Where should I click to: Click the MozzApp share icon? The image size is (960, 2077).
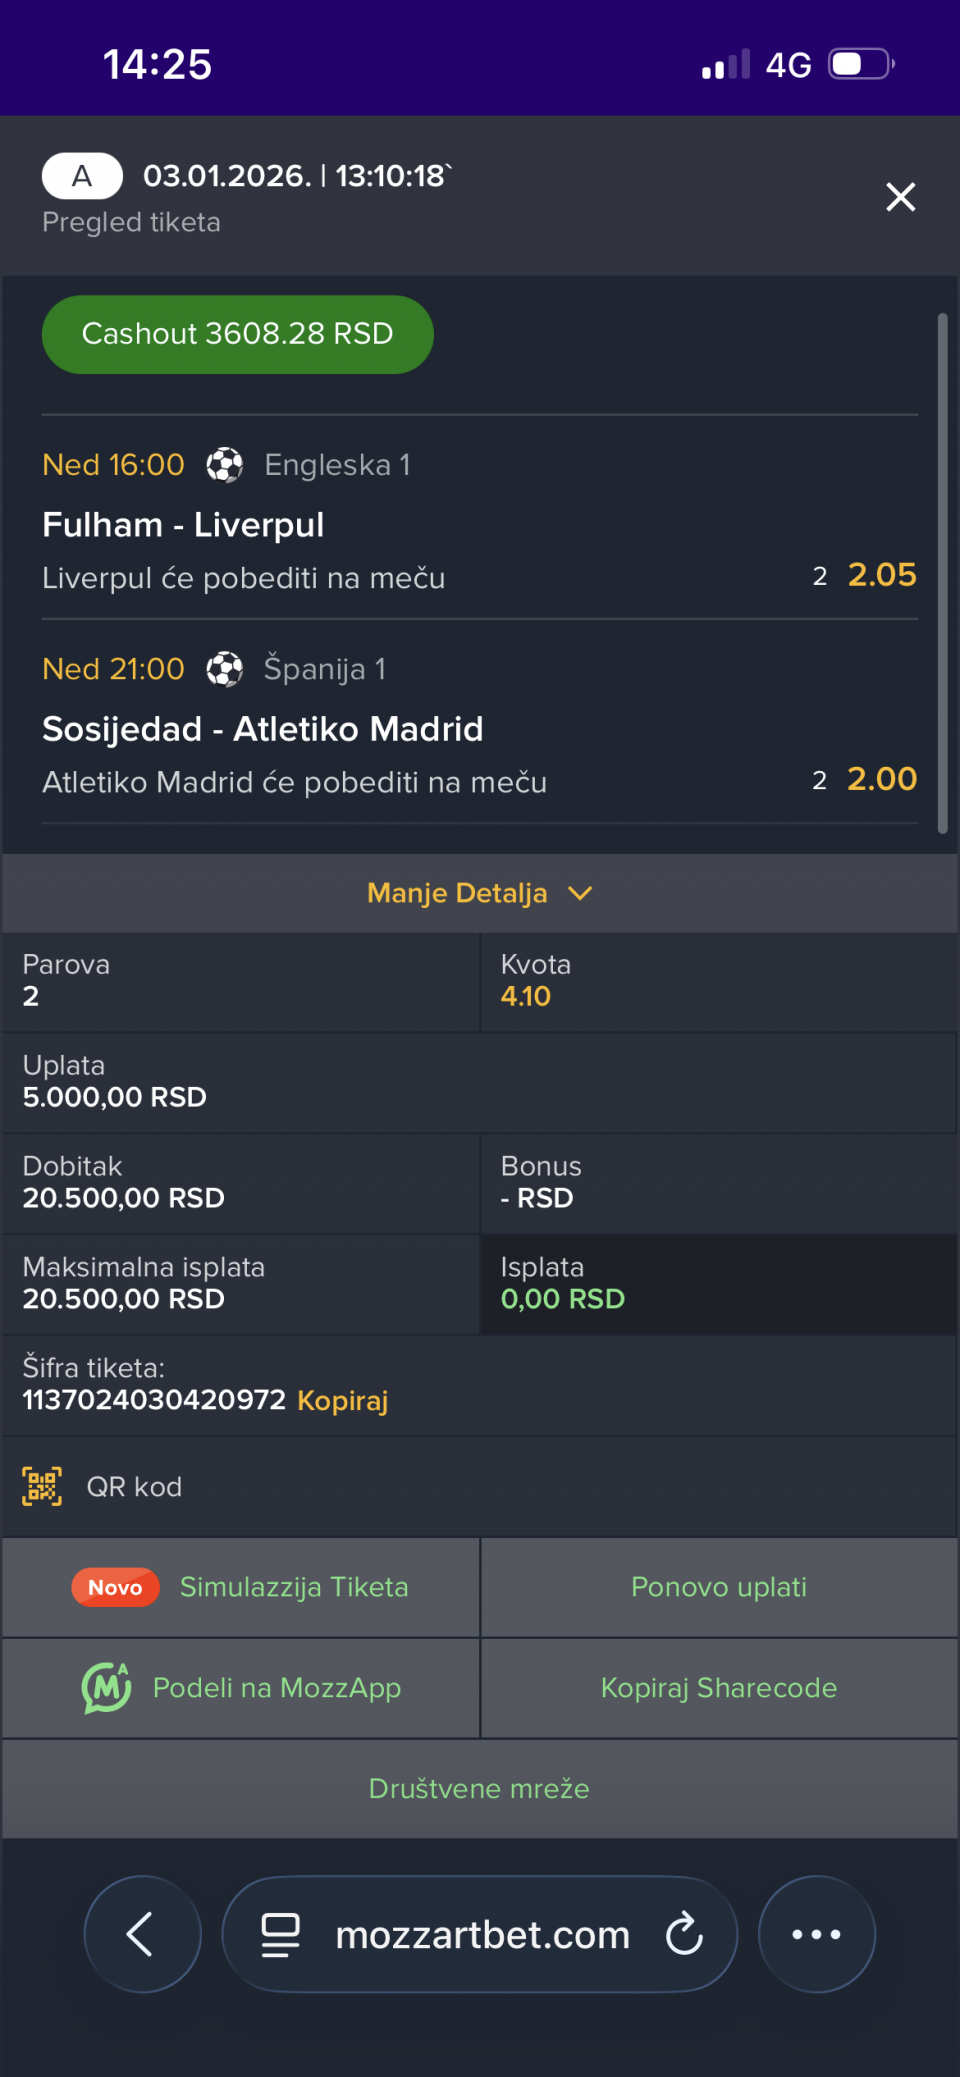pyautogui.click(x=106, y=1688)
